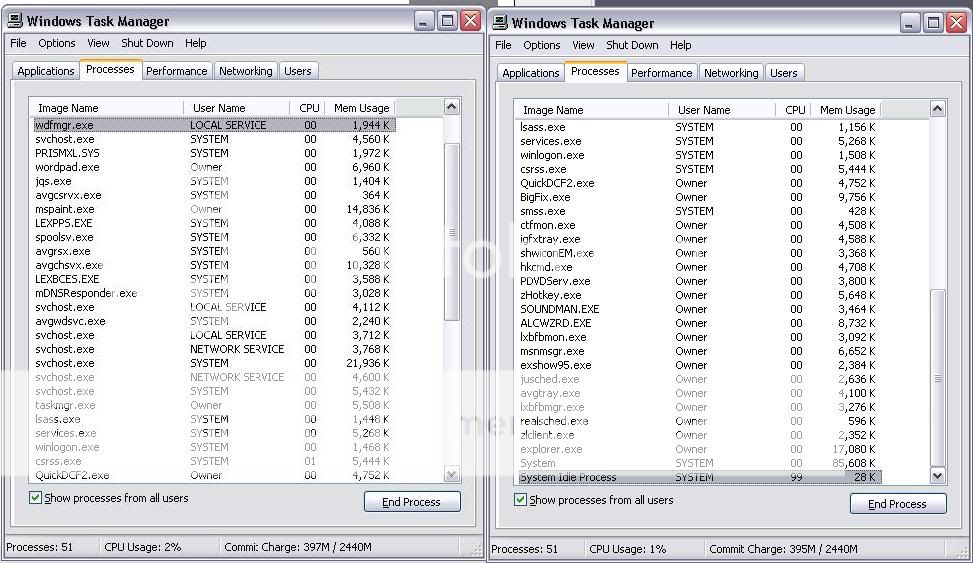Click scroll down arrow in left window list
This screenshot has width=973, height=563.
[x=452, y=474]
